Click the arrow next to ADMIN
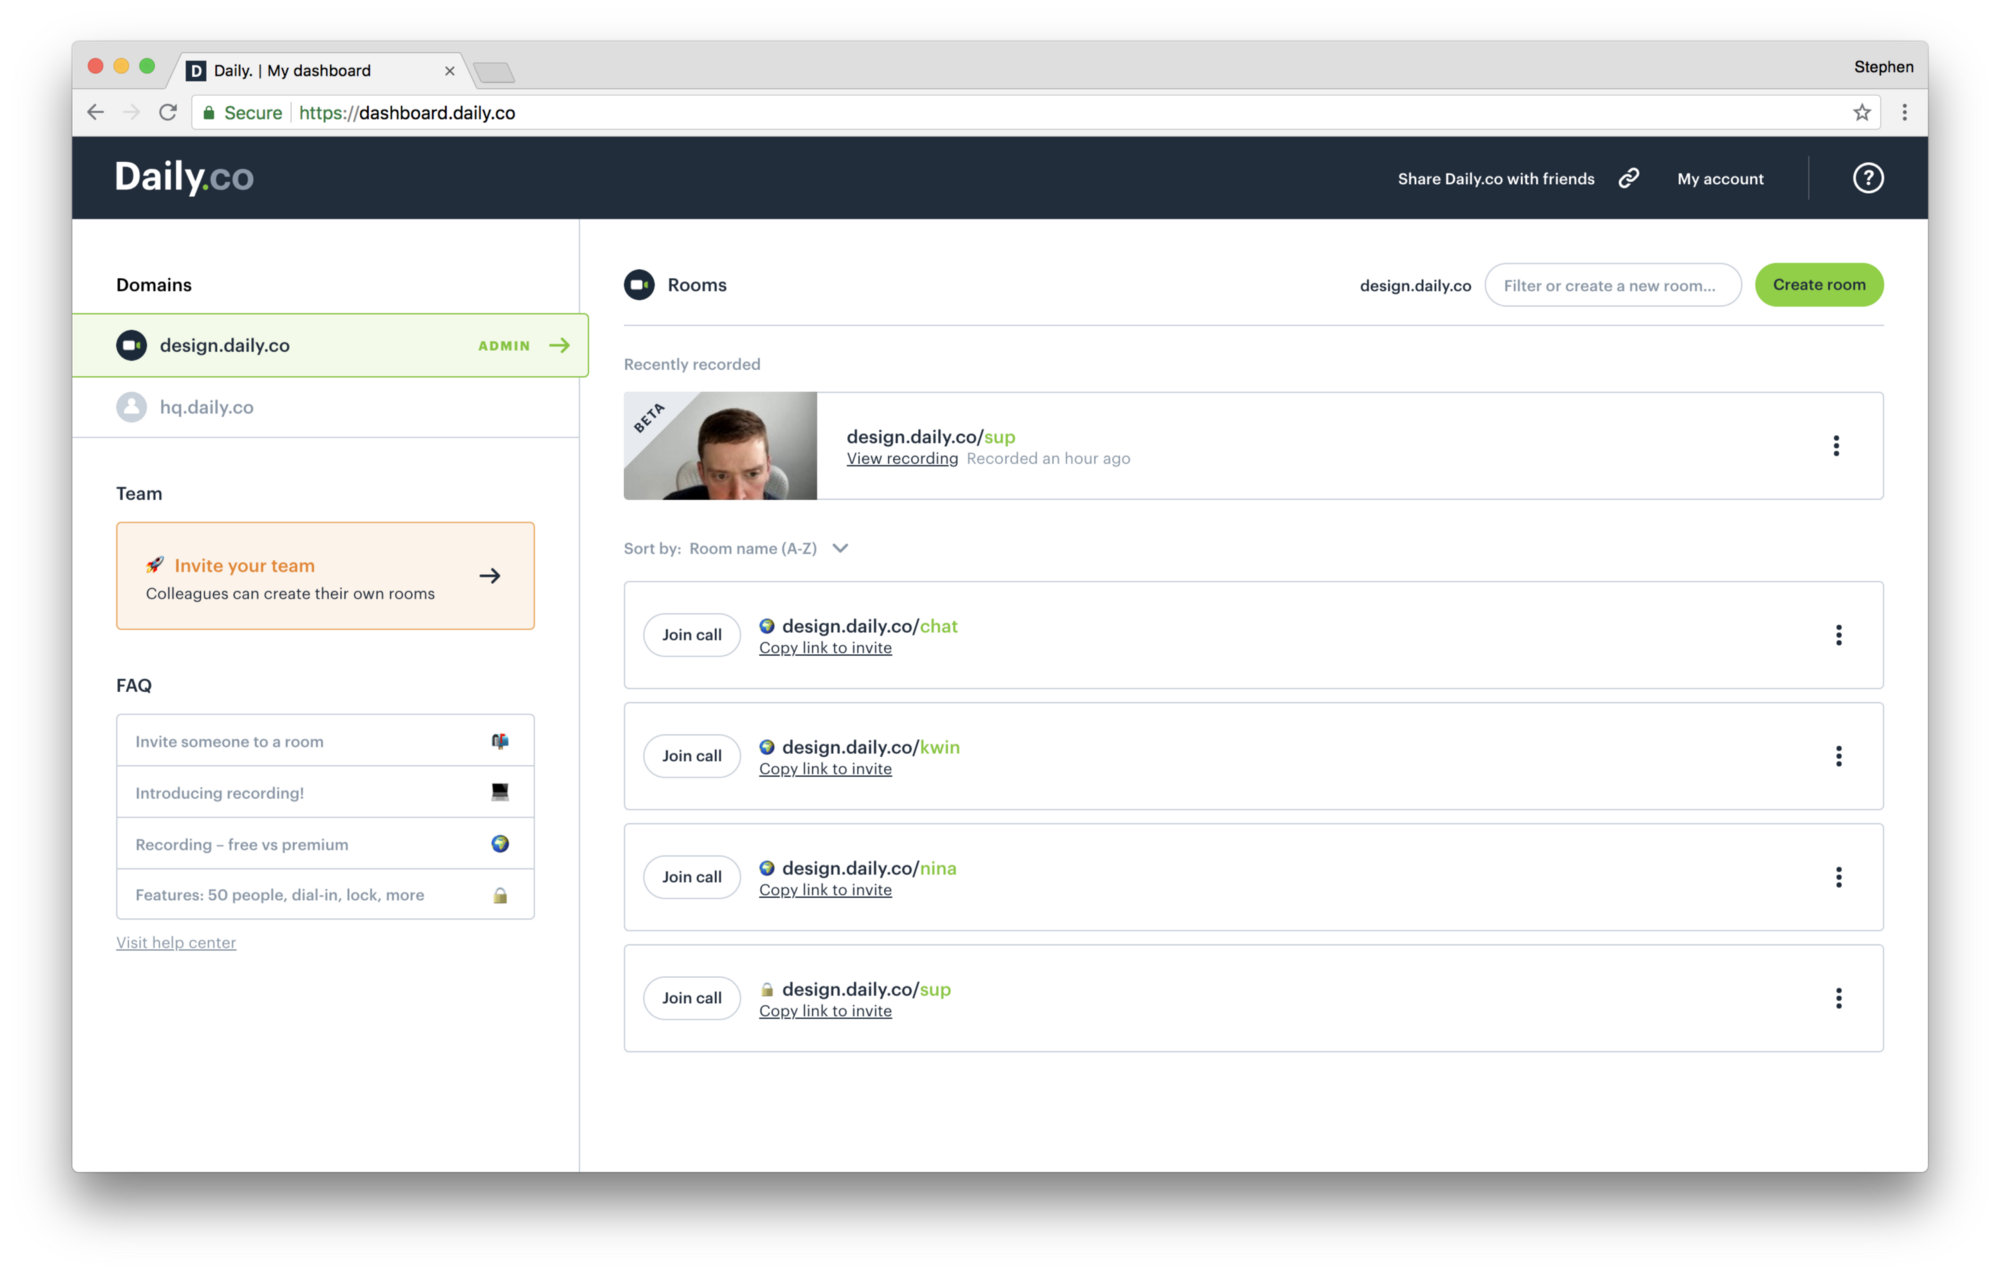The image size is (2000, 1275). click(560, 345)
